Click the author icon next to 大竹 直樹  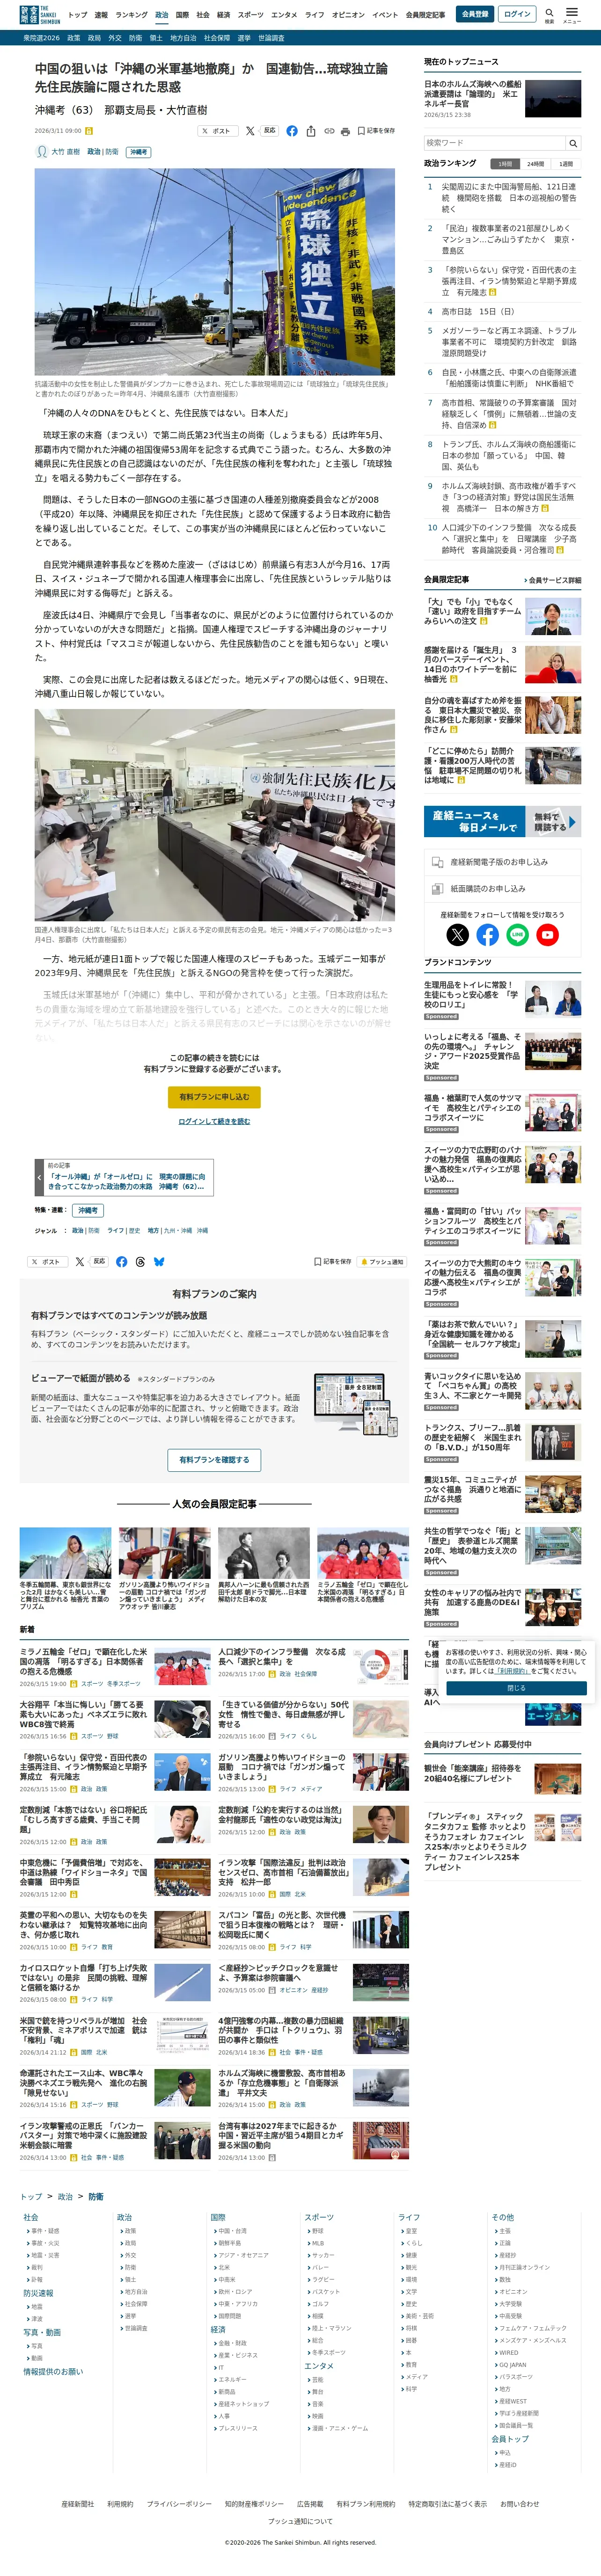click(42, 152)
